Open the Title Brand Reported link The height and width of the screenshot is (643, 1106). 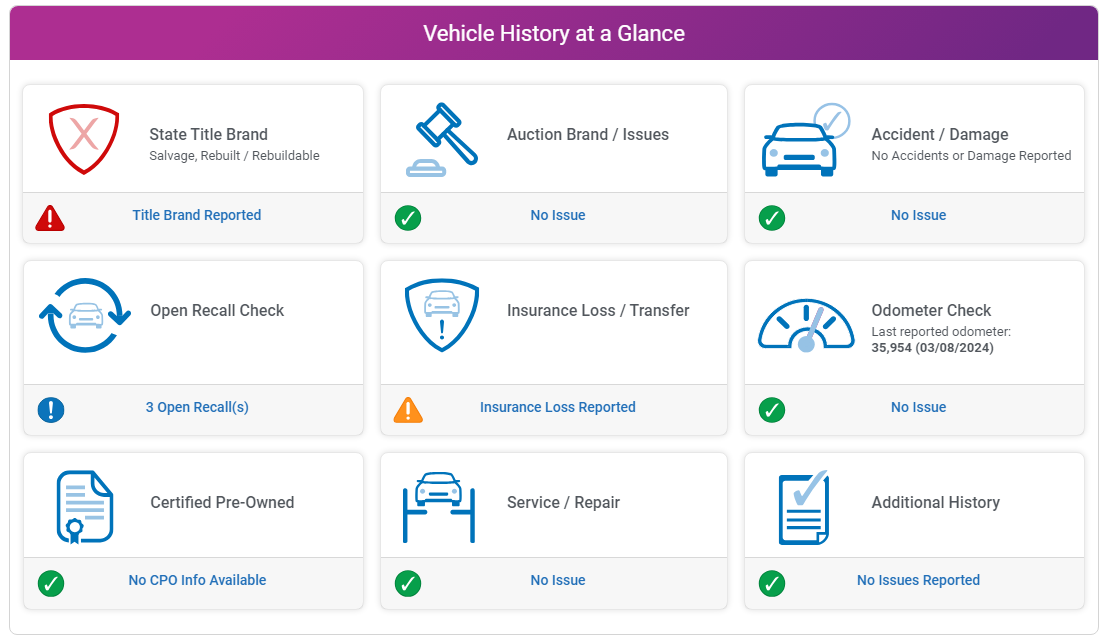click(197, 215)
